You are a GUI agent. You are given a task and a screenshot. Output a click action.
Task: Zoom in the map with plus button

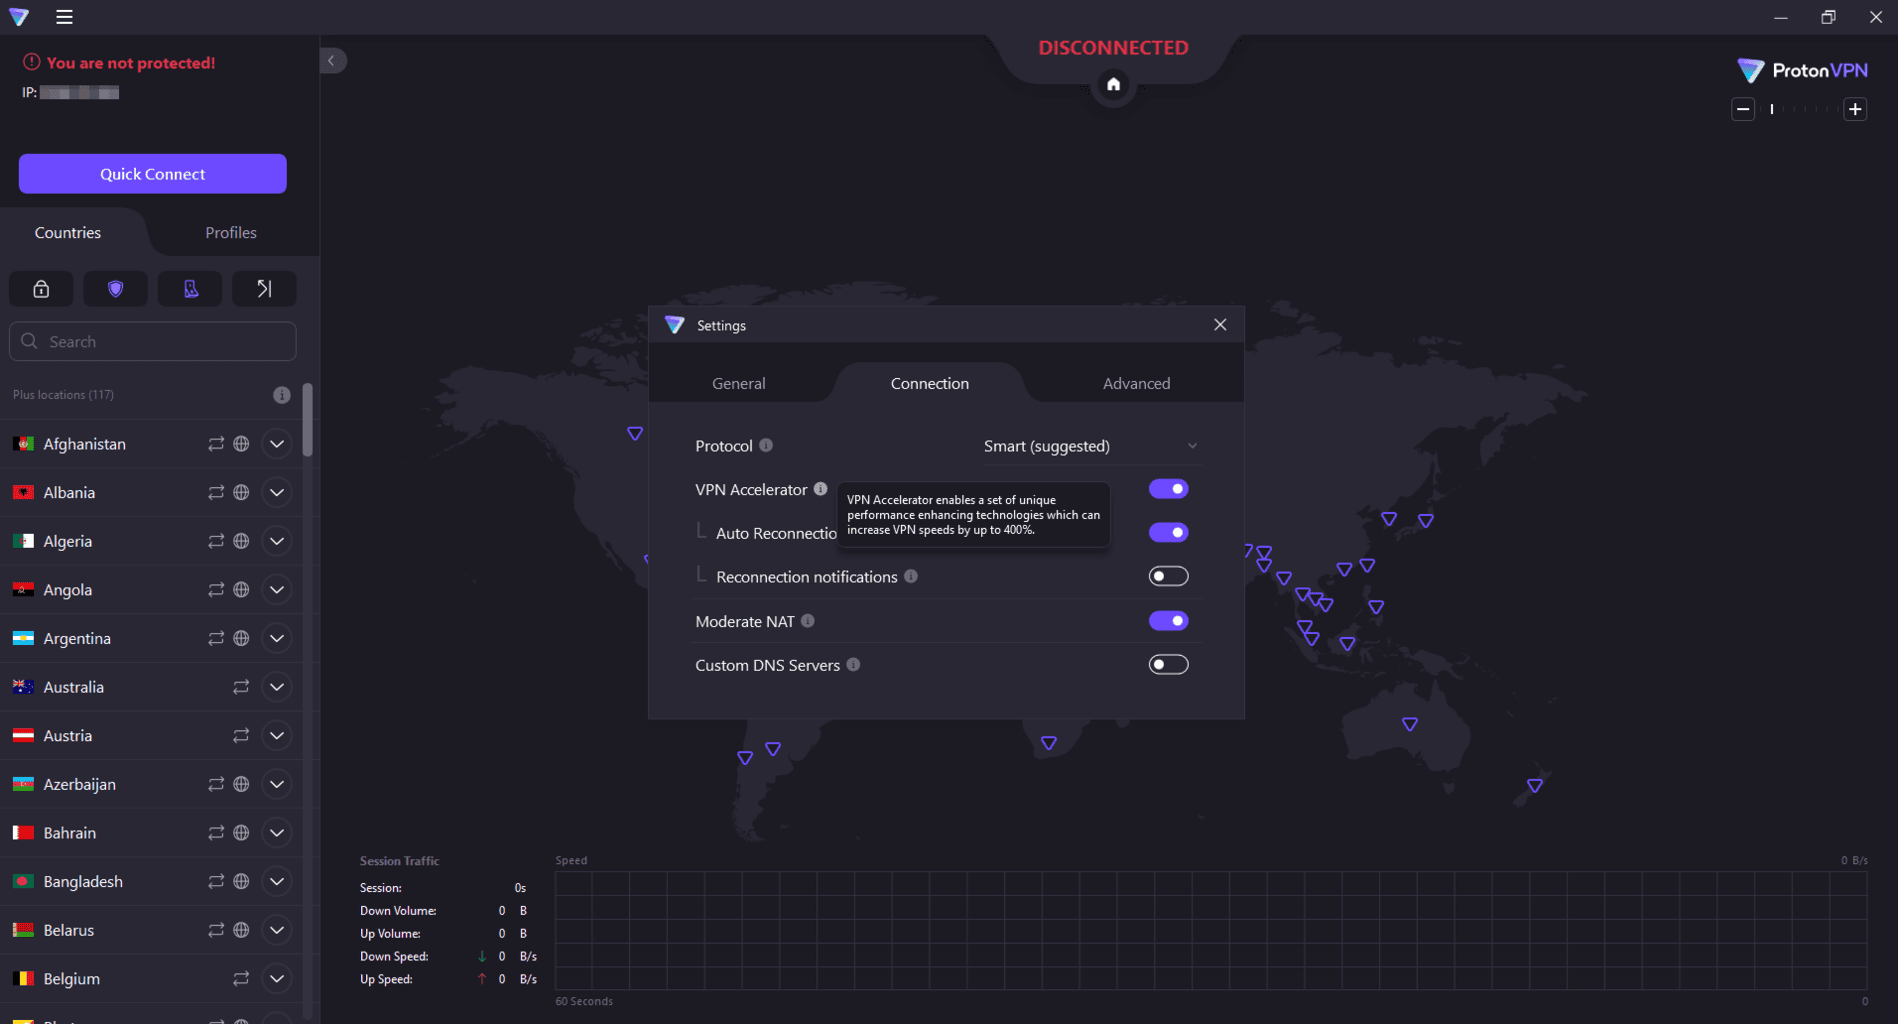click(1855, 109)
